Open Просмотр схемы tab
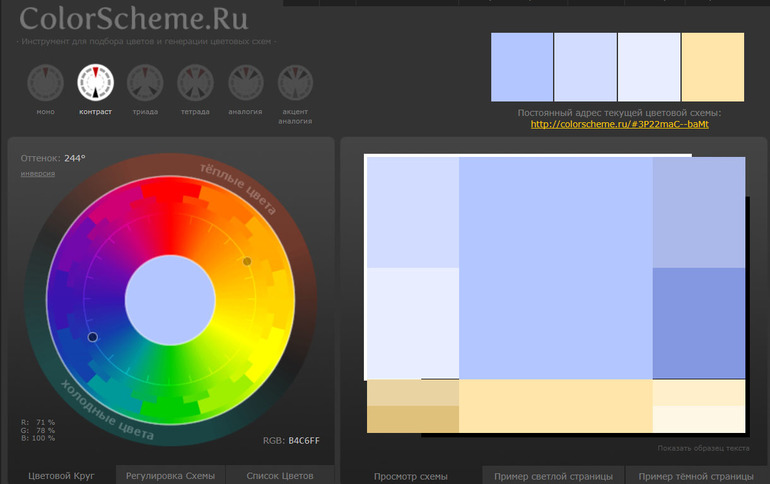This screenshot has width=770, height=484. pyautogui.click(x=411, y=476)
